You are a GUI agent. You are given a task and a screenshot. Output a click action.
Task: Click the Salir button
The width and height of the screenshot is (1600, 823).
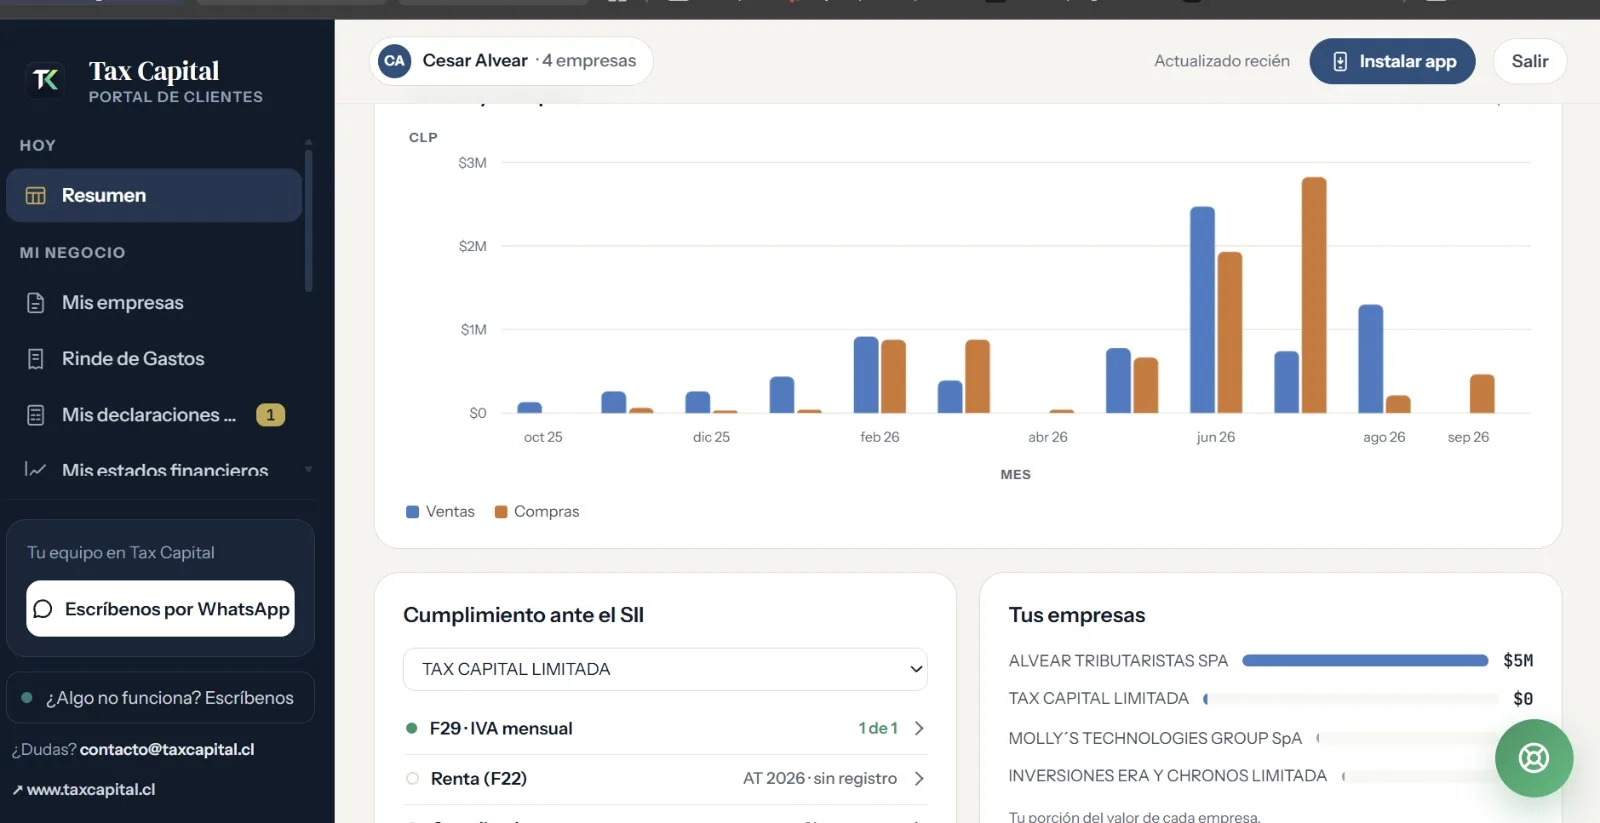(x=1529, y=62)
